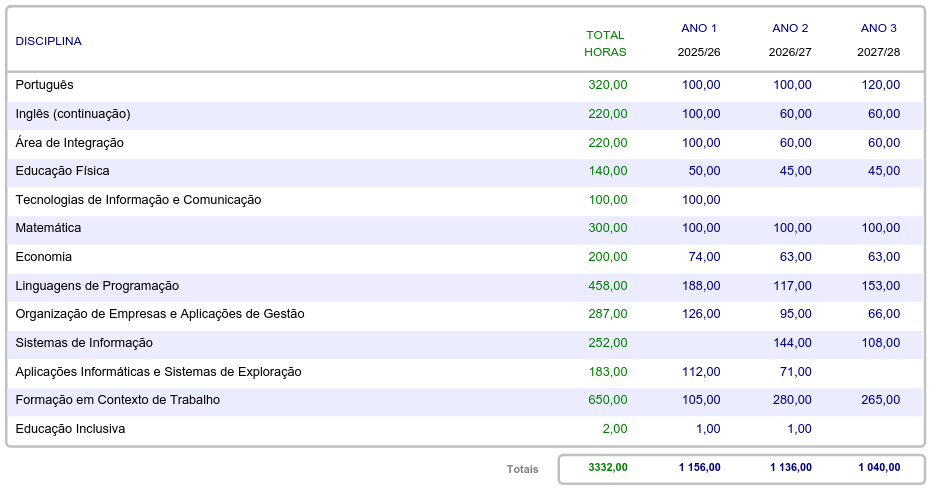Click the grand total 3332,00
Screen dimensions: 932x491
click(608, 467)
